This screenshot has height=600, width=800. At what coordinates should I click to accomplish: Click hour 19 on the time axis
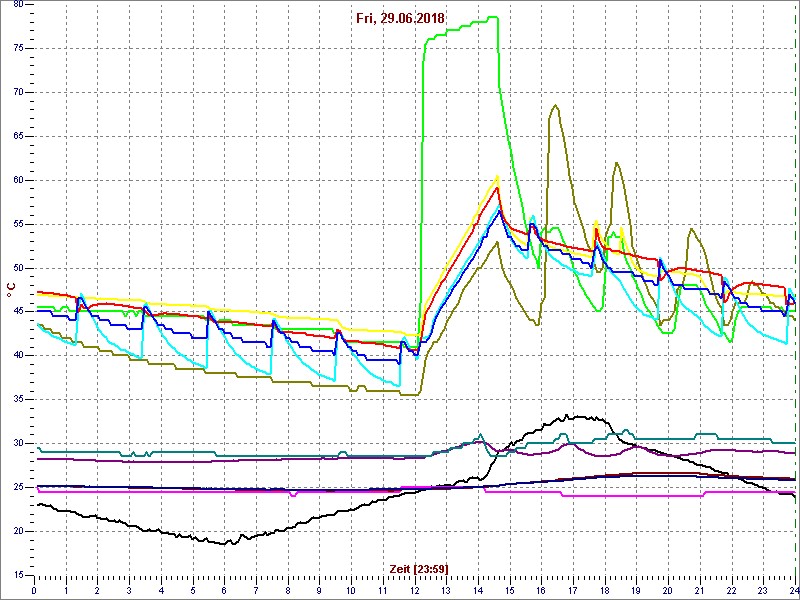tap(636, 590)
